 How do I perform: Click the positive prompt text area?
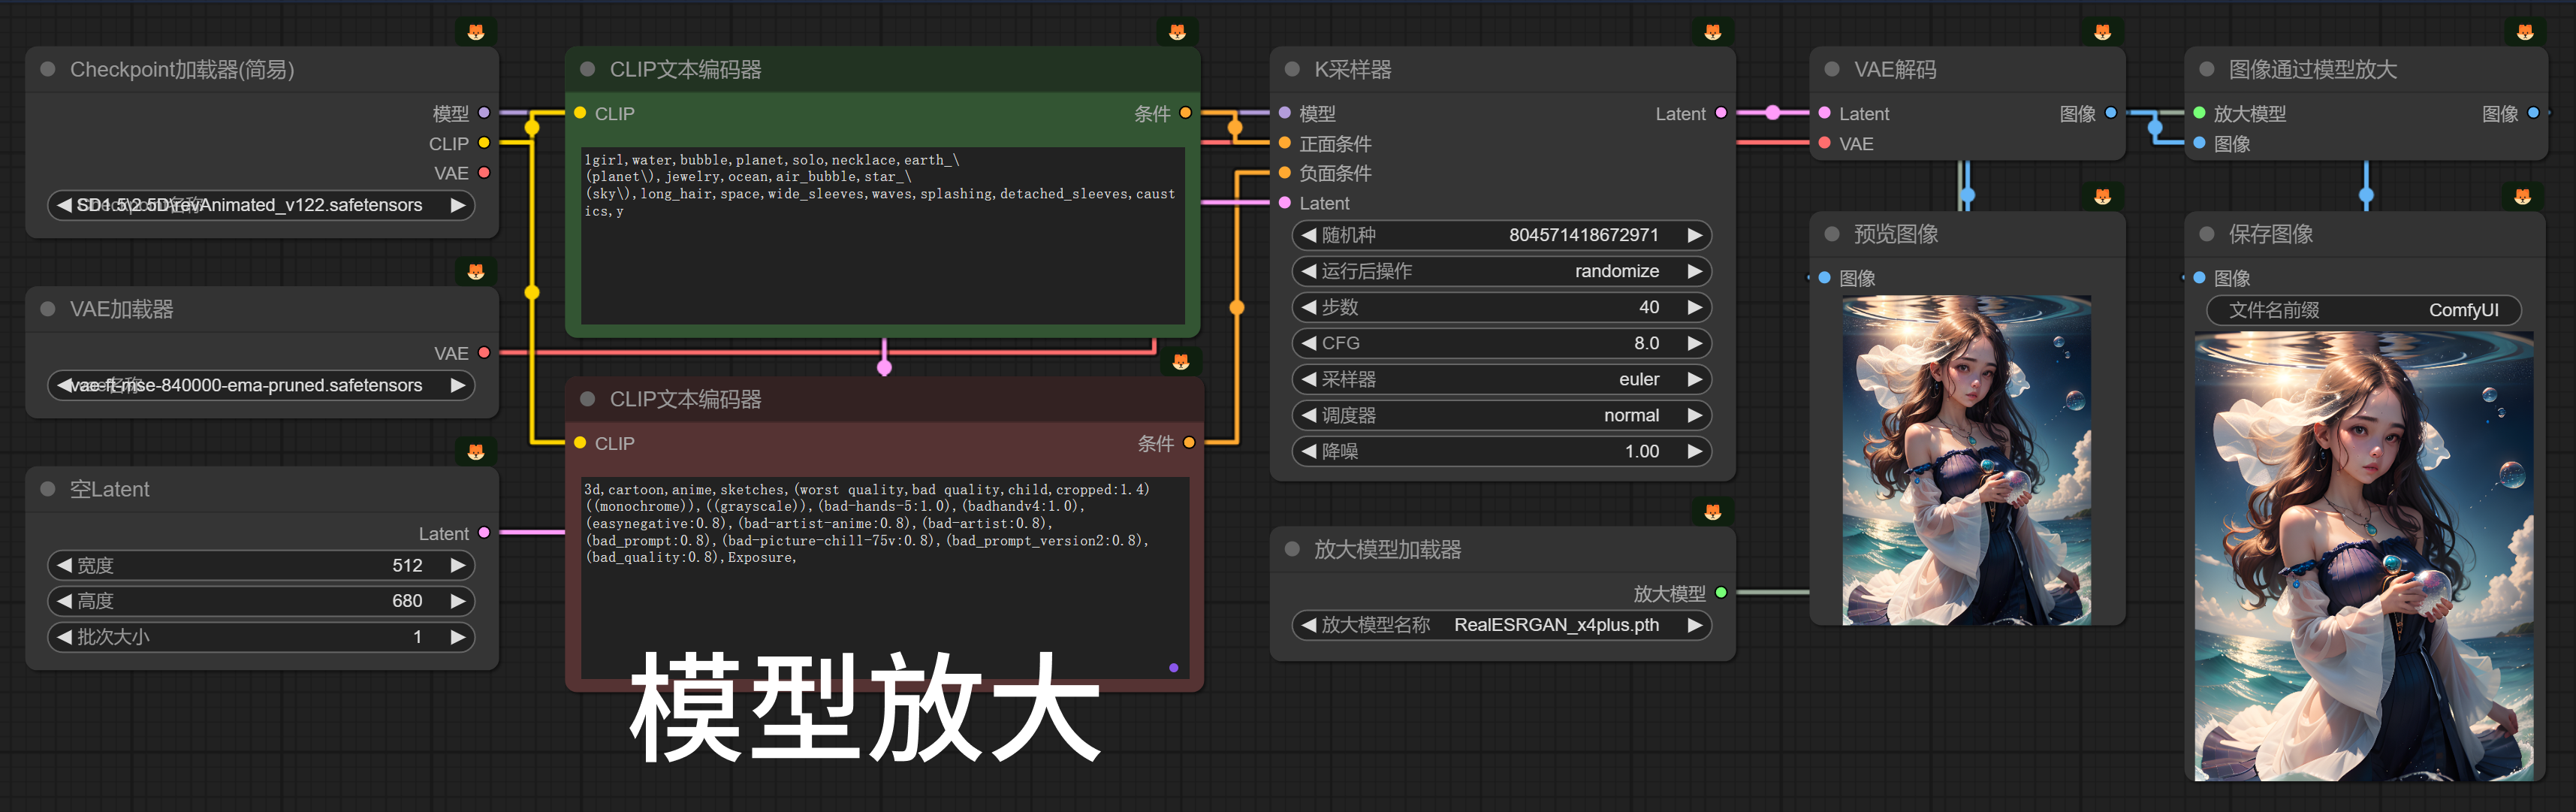(883, 236)
